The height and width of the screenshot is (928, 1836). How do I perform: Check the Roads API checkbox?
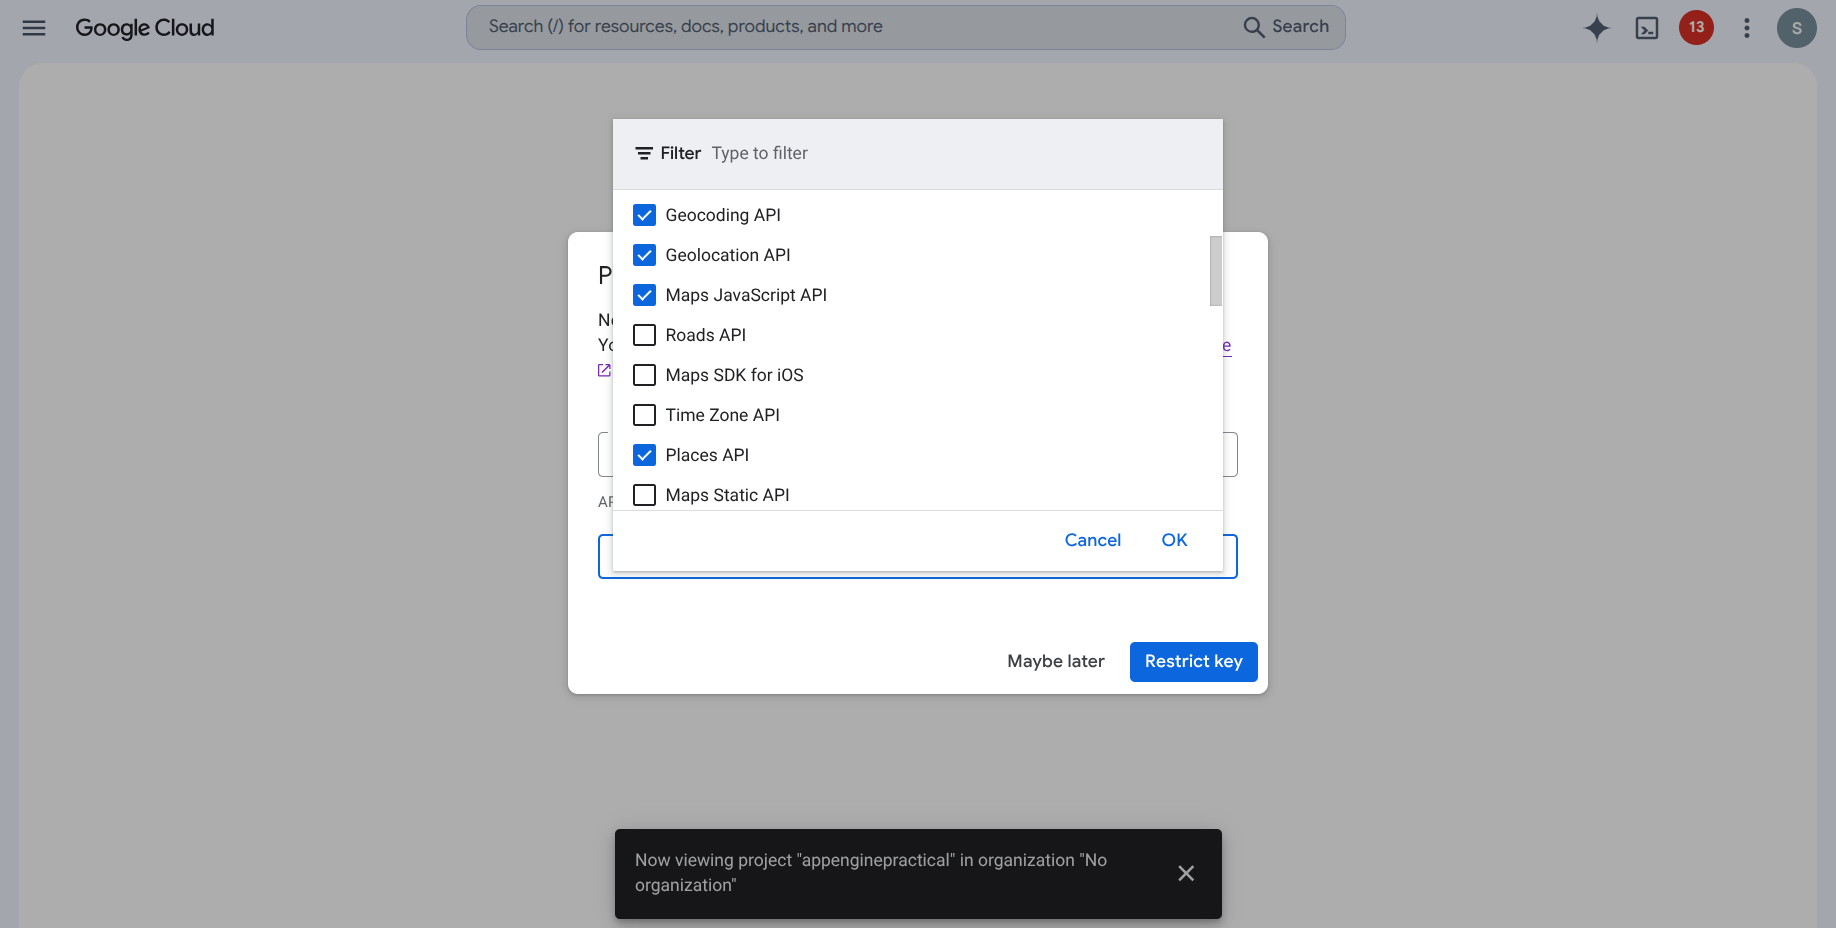645,335
